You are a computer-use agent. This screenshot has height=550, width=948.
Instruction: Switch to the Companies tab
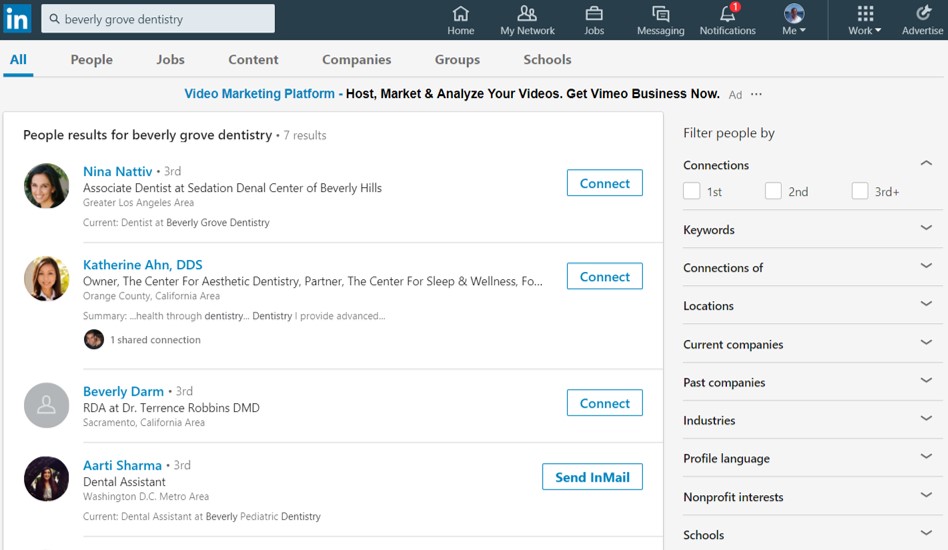click(x=357, y=59)
